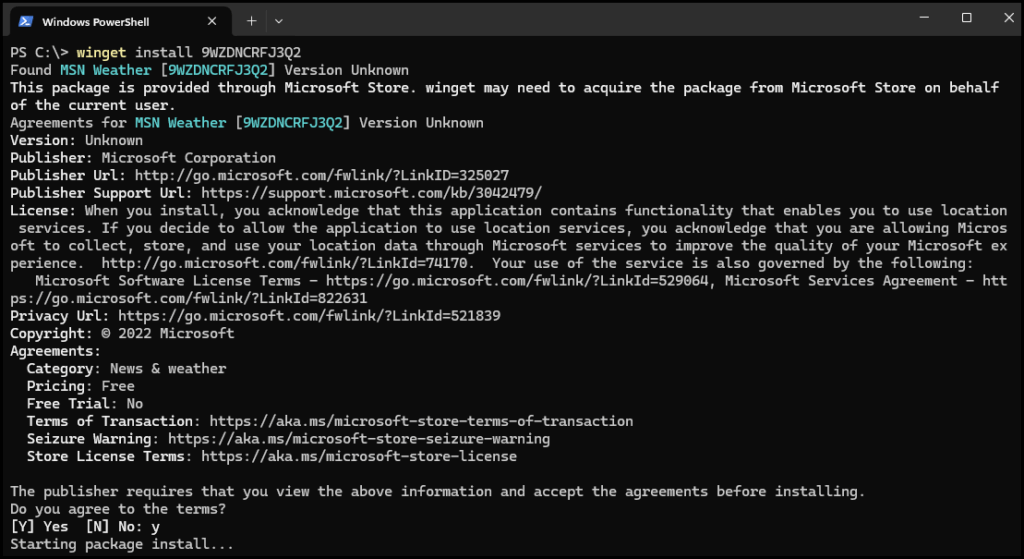This screenshot has height=559, width=1024.
Task: Click the typed y after the Yes/No prompt
Action: [x=155, y=527]
